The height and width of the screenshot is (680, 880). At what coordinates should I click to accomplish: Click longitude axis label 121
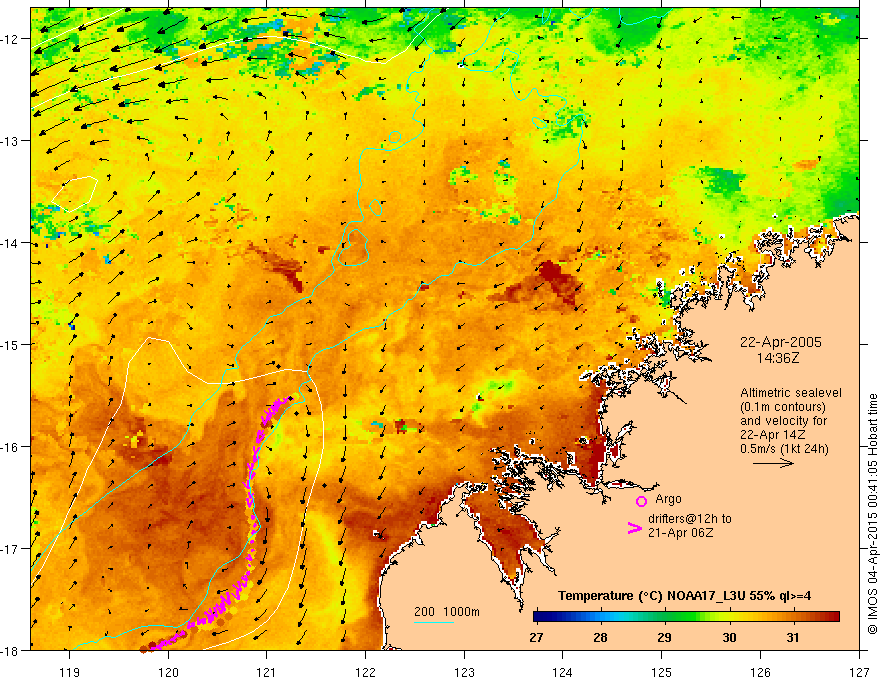pyautogui.click(x=267, y=672)
